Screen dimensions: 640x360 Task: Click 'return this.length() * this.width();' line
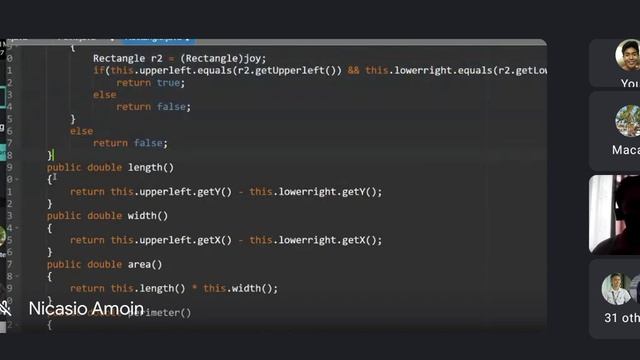(x=174, y=289)
